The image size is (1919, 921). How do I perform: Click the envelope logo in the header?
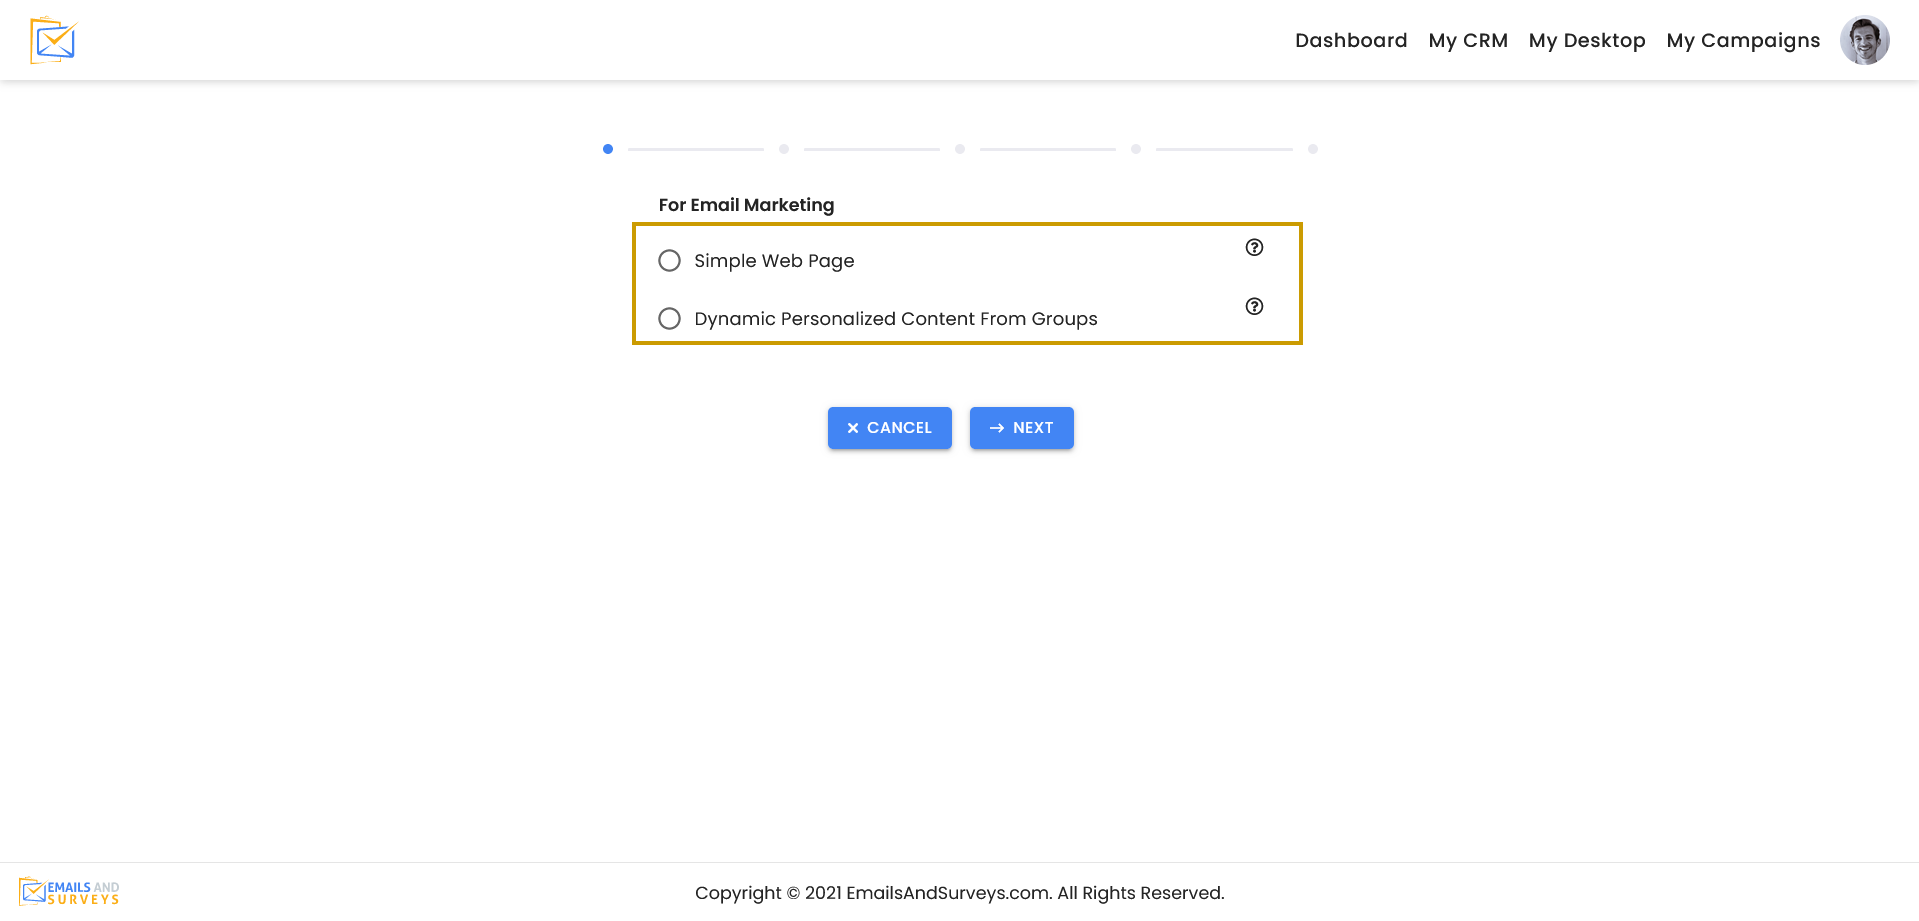(x=54, y=40)
